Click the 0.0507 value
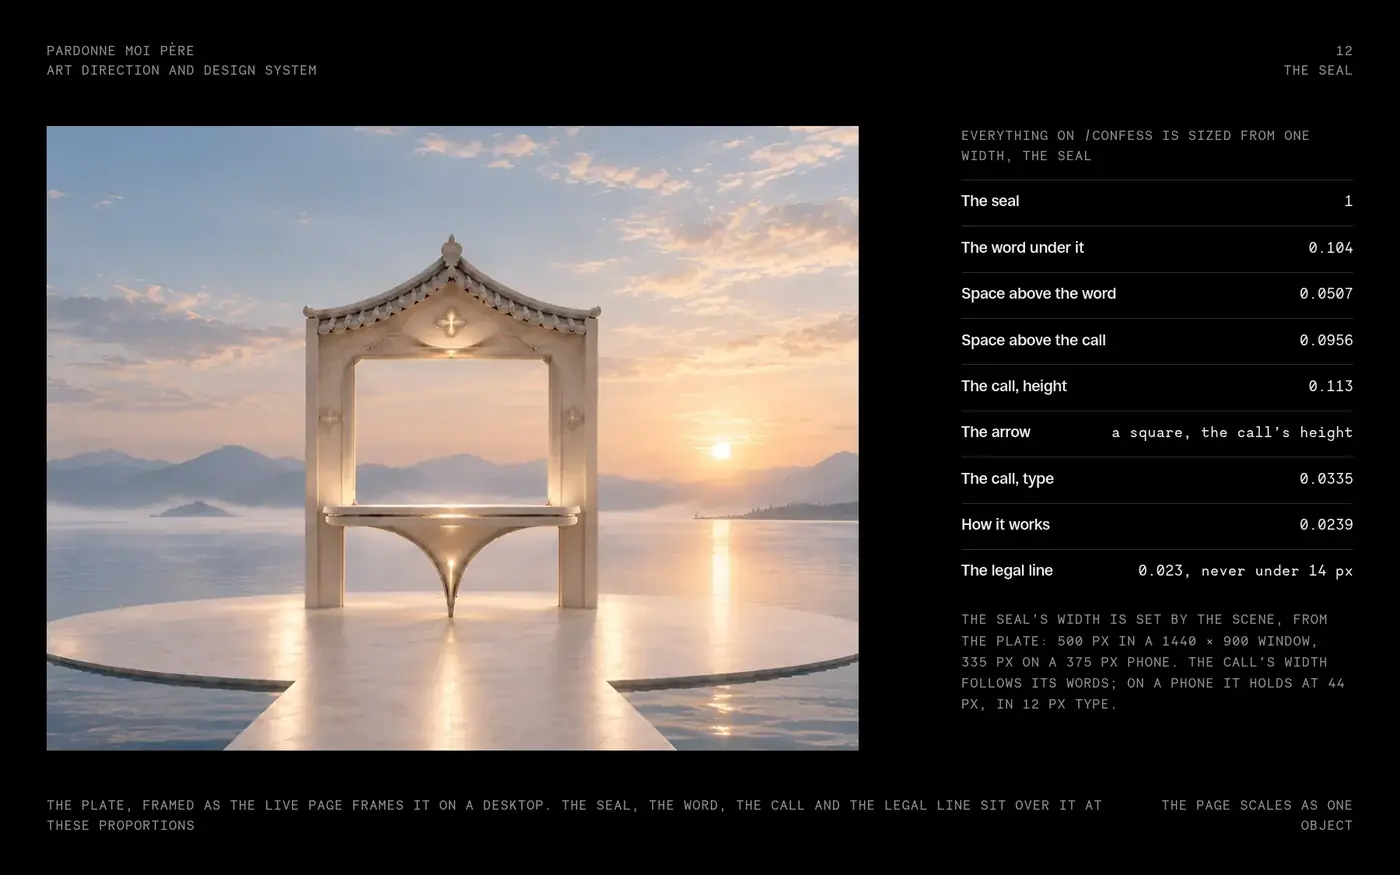1400x875 pixels. (x=1326, y=294)
